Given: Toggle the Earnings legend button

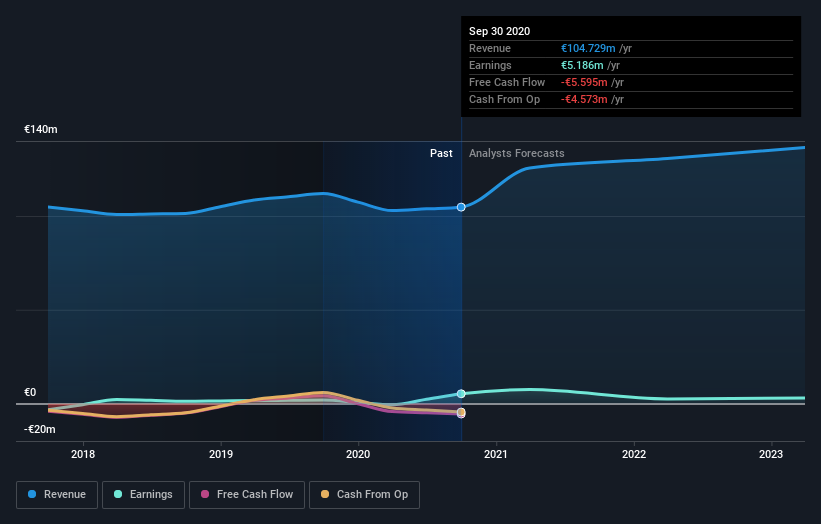Looking at the screenshot, I should (143, 495).
